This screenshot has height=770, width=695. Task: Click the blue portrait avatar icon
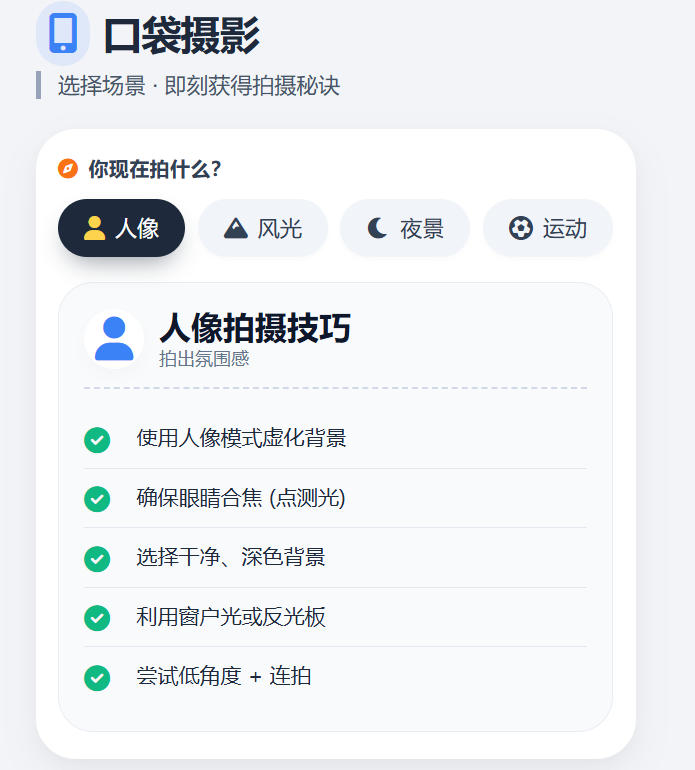(x=114, y=339)
